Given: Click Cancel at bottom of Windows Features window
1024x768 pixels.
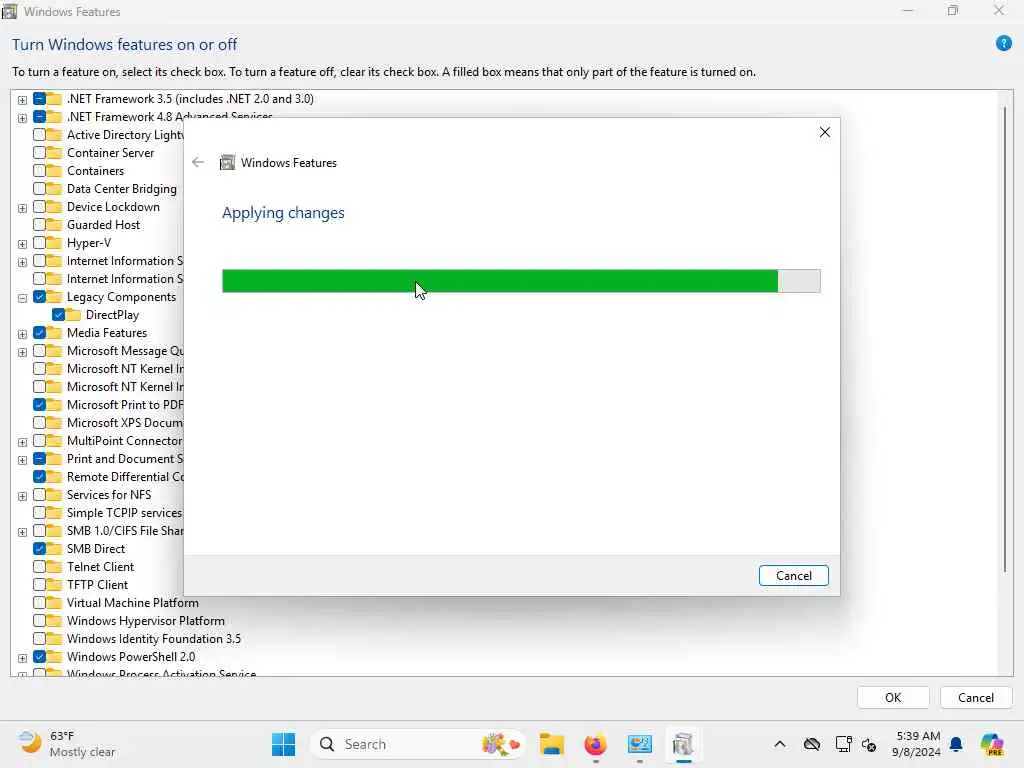Looking at the screenshot, I should point(976,697).
